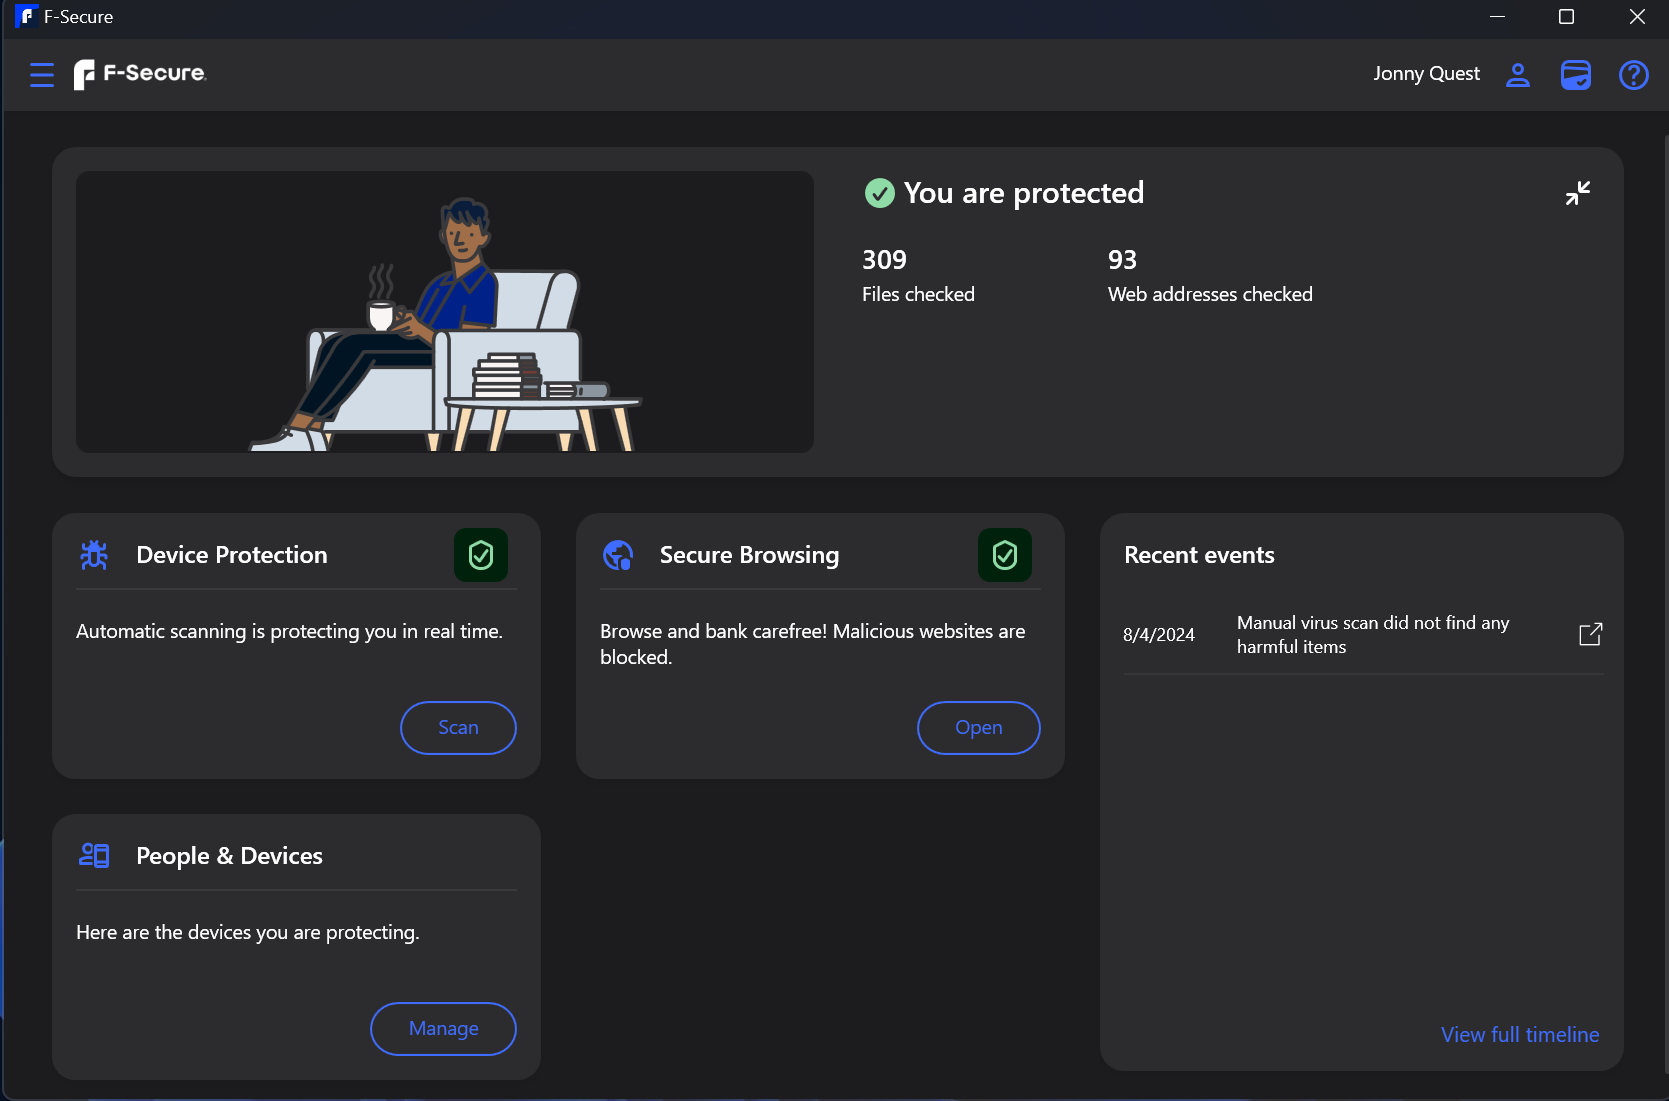The image size is (1669, 1101).
Task: Click the 8/4/2024 event date
Action: 1159,635
